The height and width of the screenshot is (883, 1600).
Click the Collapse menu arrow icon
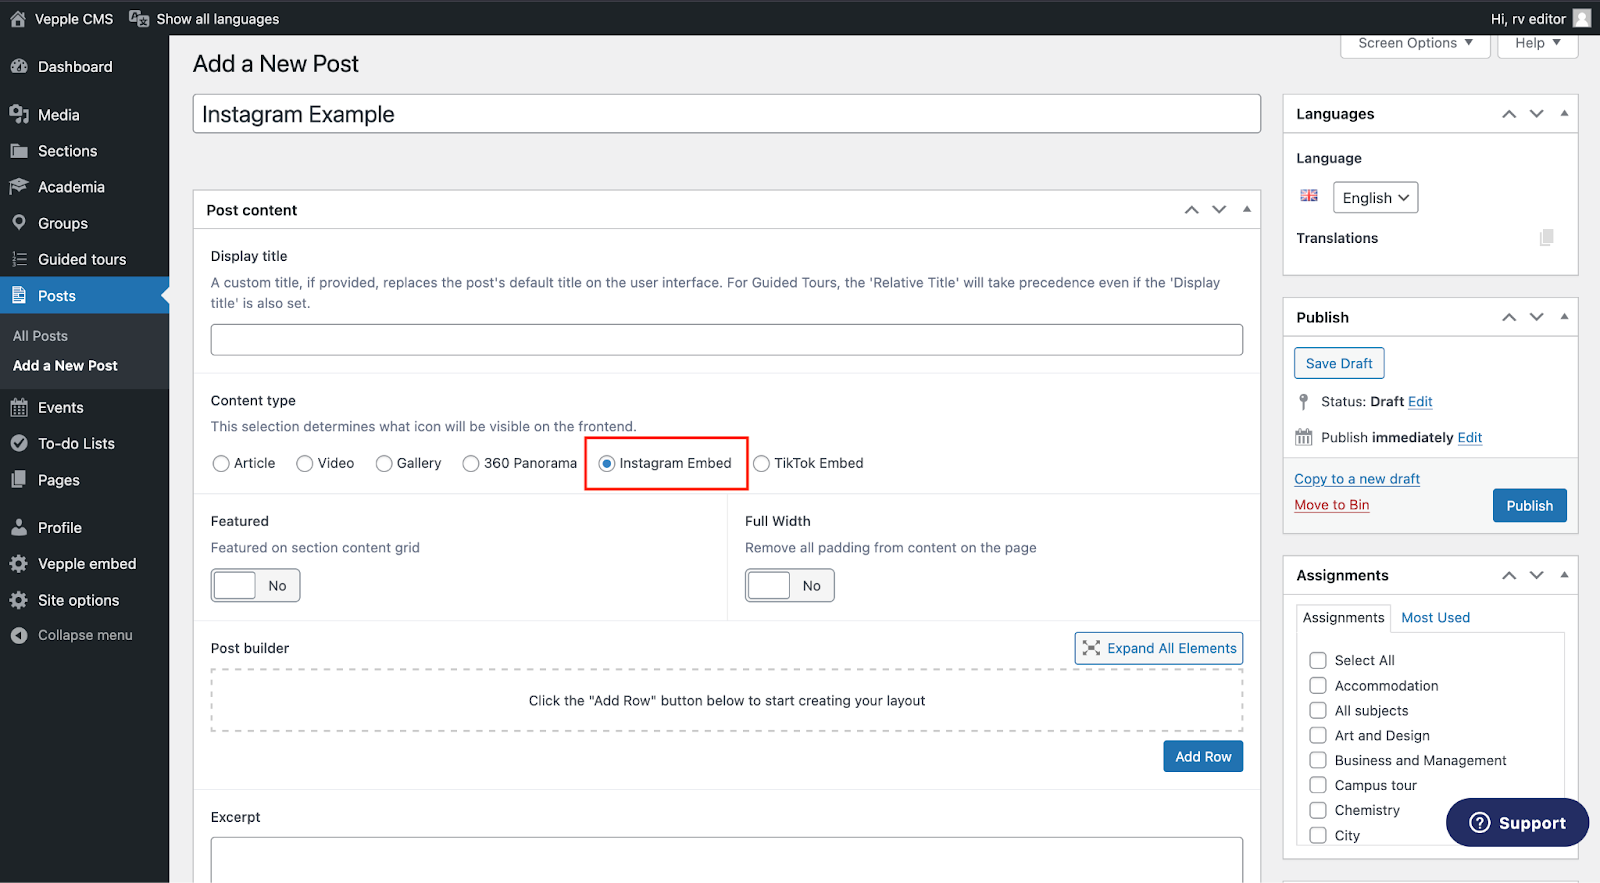point(19,635)
